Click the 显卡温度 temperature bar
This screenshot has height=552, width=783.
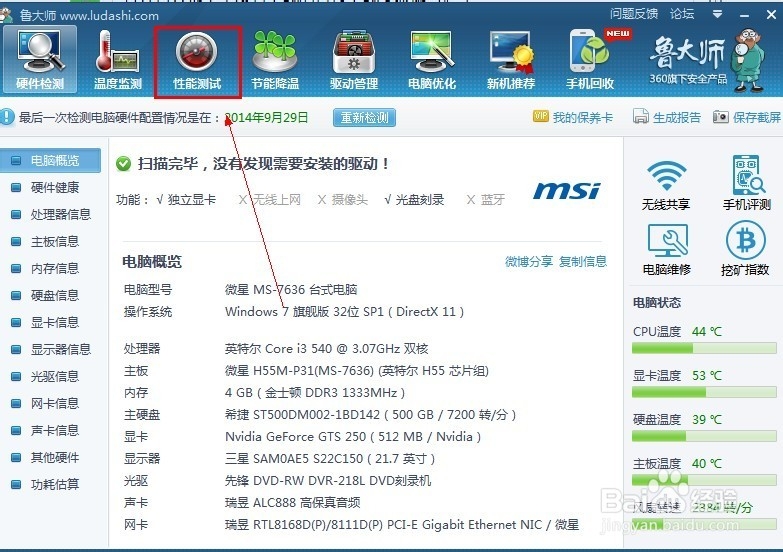(x=704, y=392)
